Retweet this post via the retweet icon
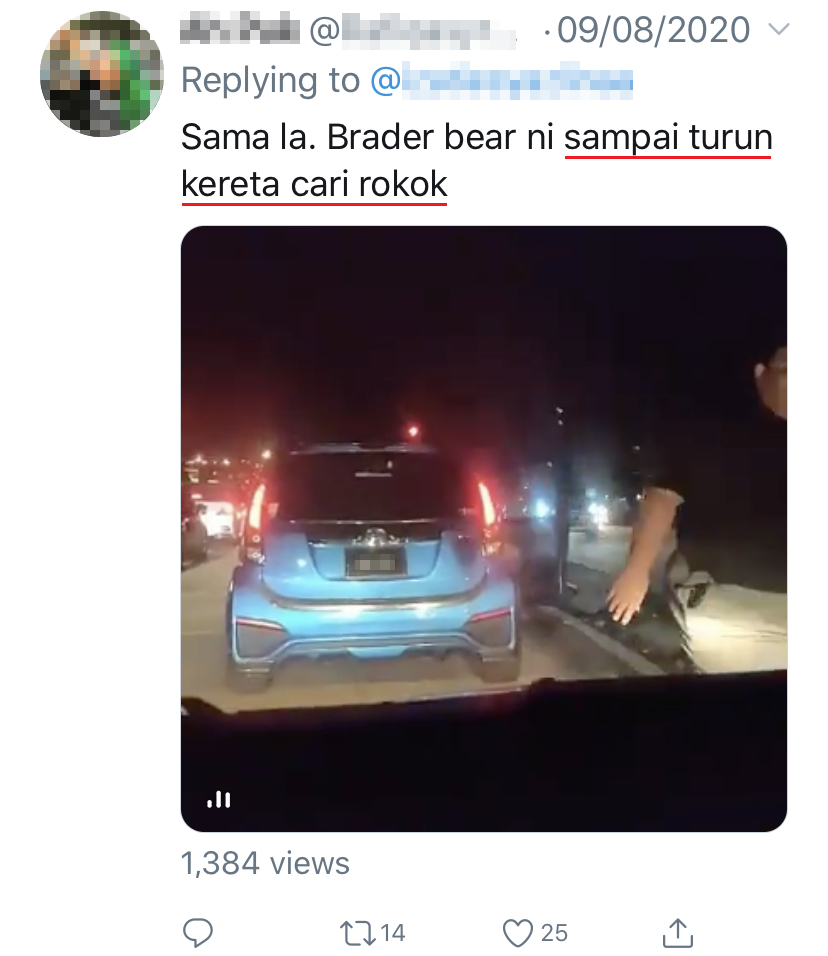Image resolution: width=828 pixels, height=956 pixels. pos(358,933)
